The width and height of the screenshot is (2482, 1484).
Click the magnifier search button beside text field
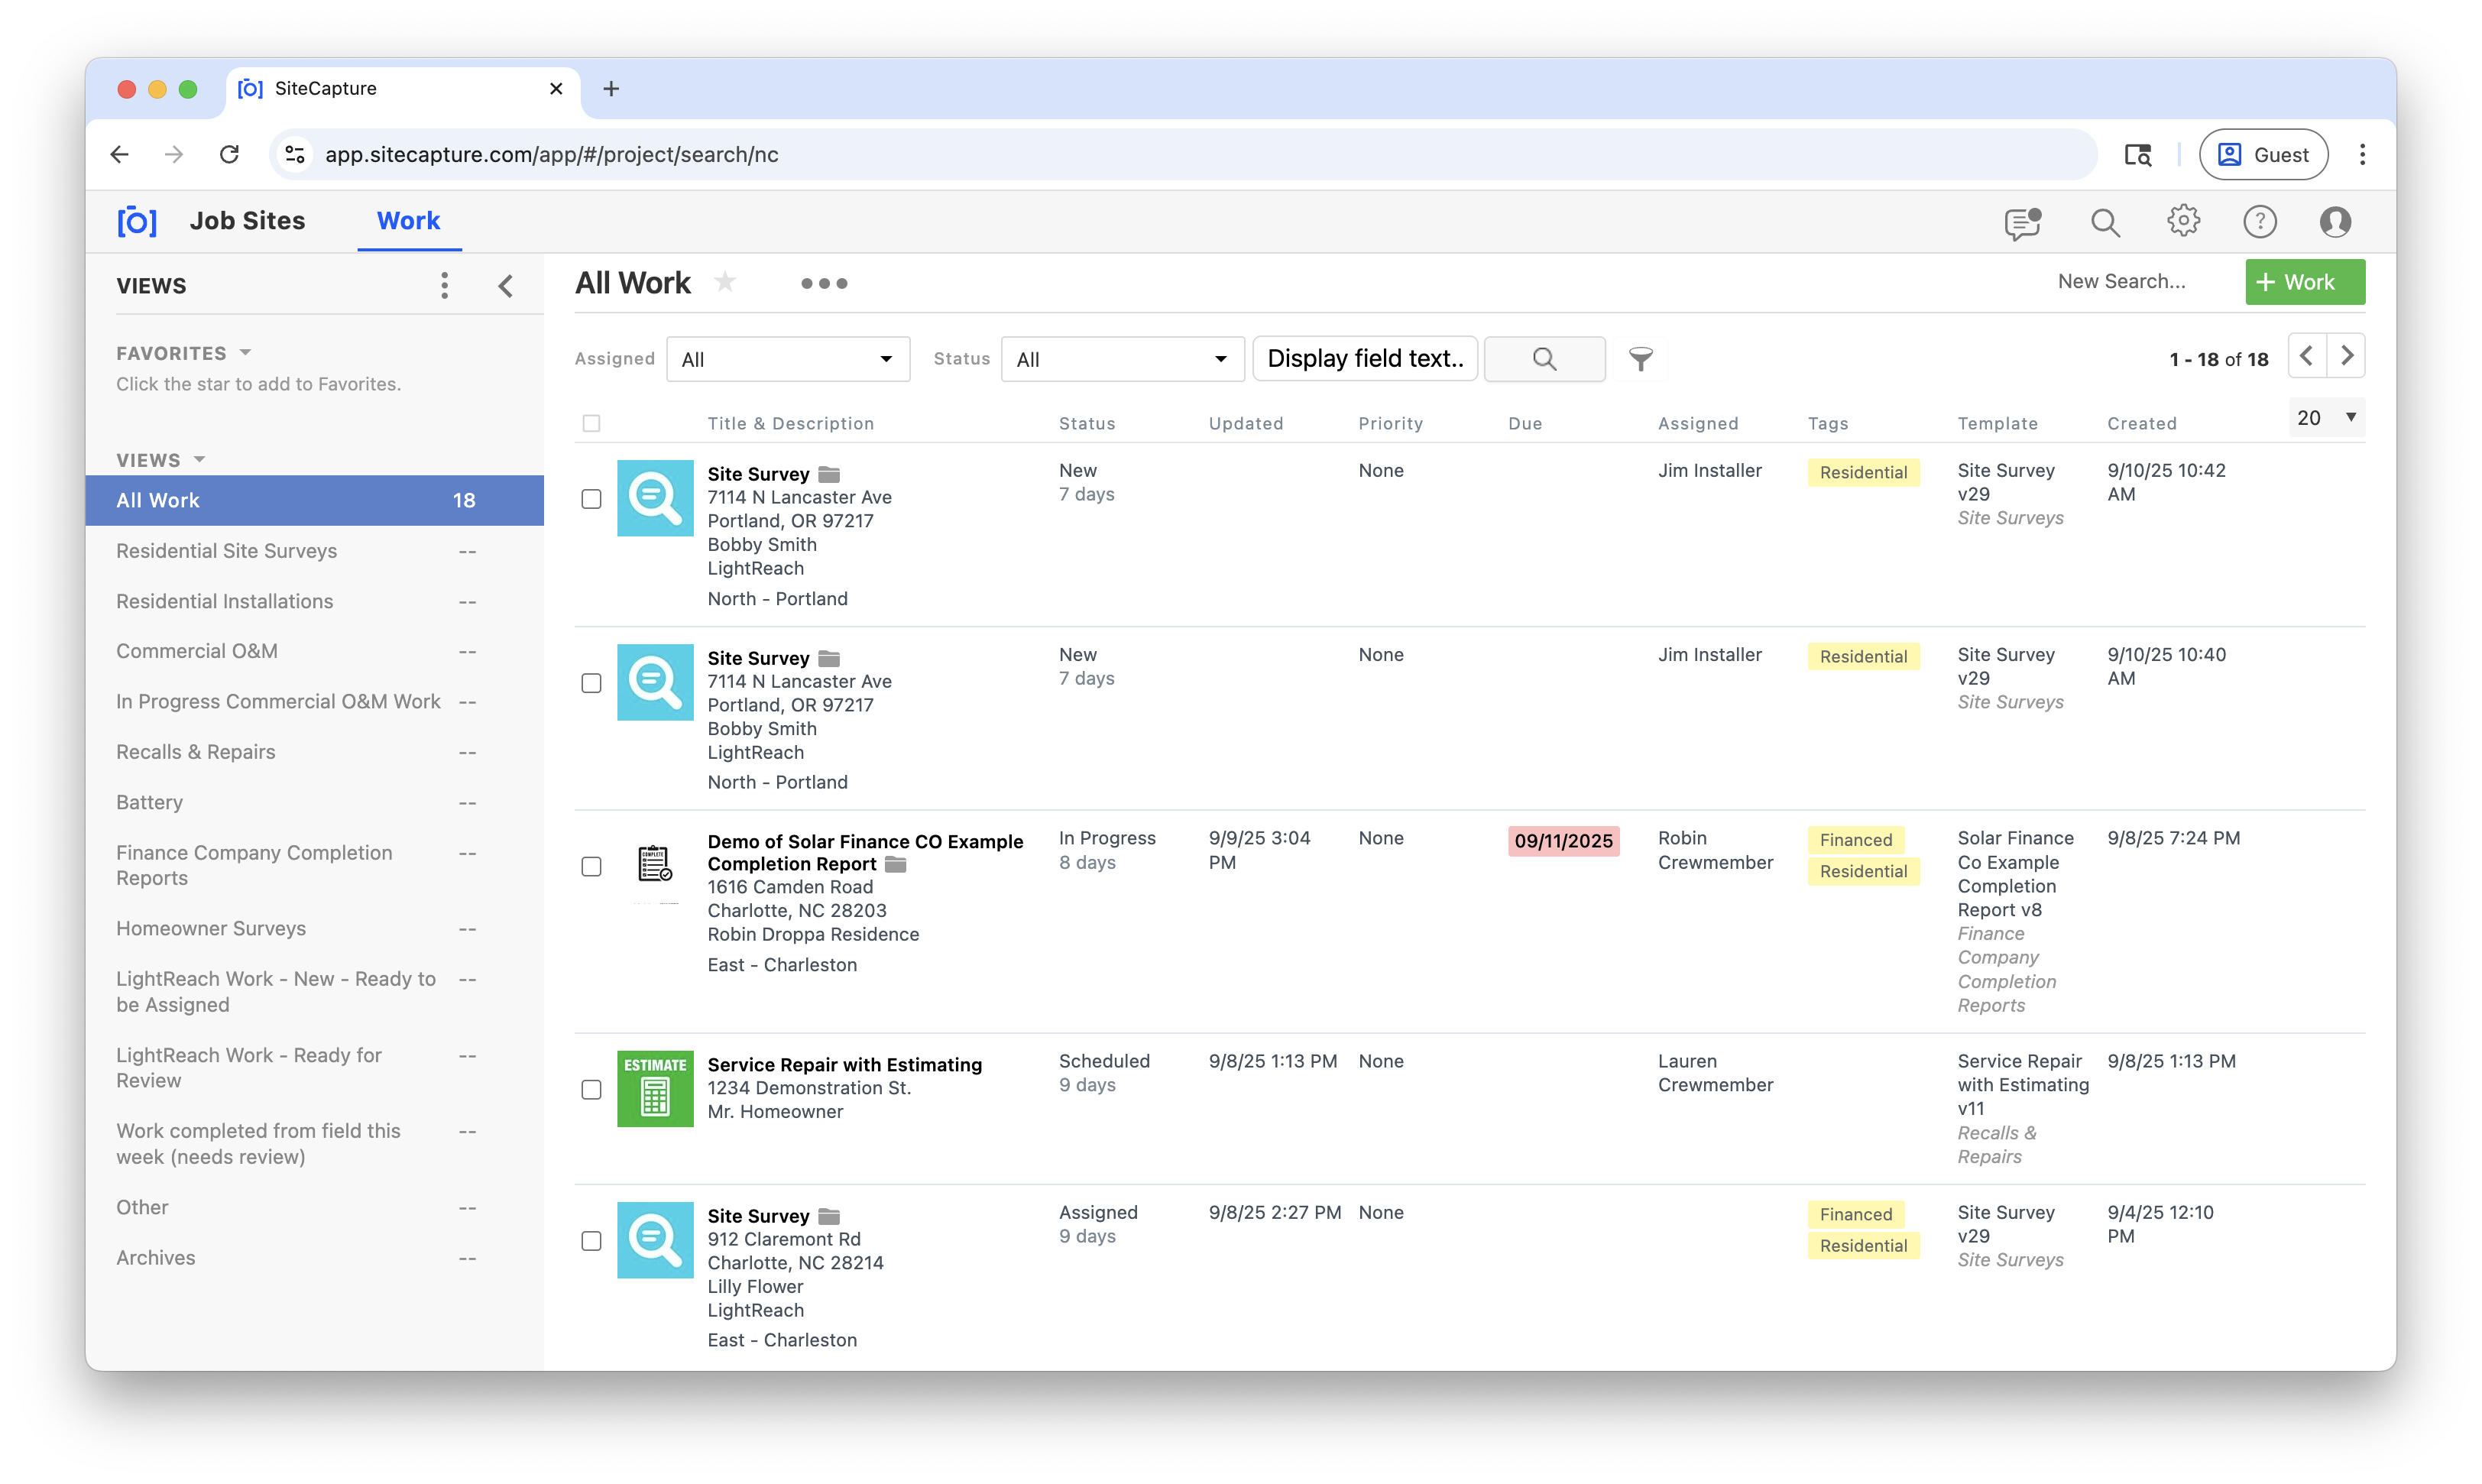coord(1544,359)
